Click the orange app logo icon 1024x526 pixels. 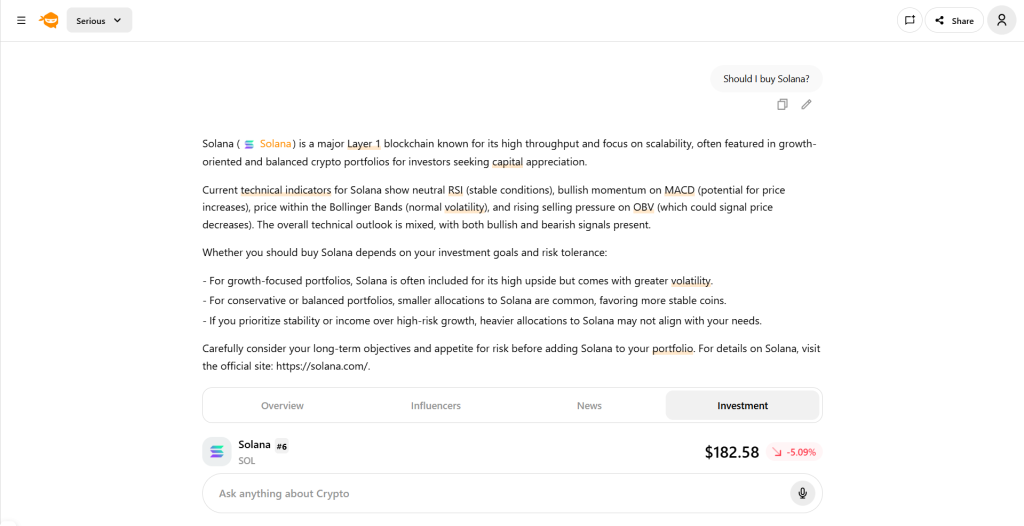click(x=49, y=20)
